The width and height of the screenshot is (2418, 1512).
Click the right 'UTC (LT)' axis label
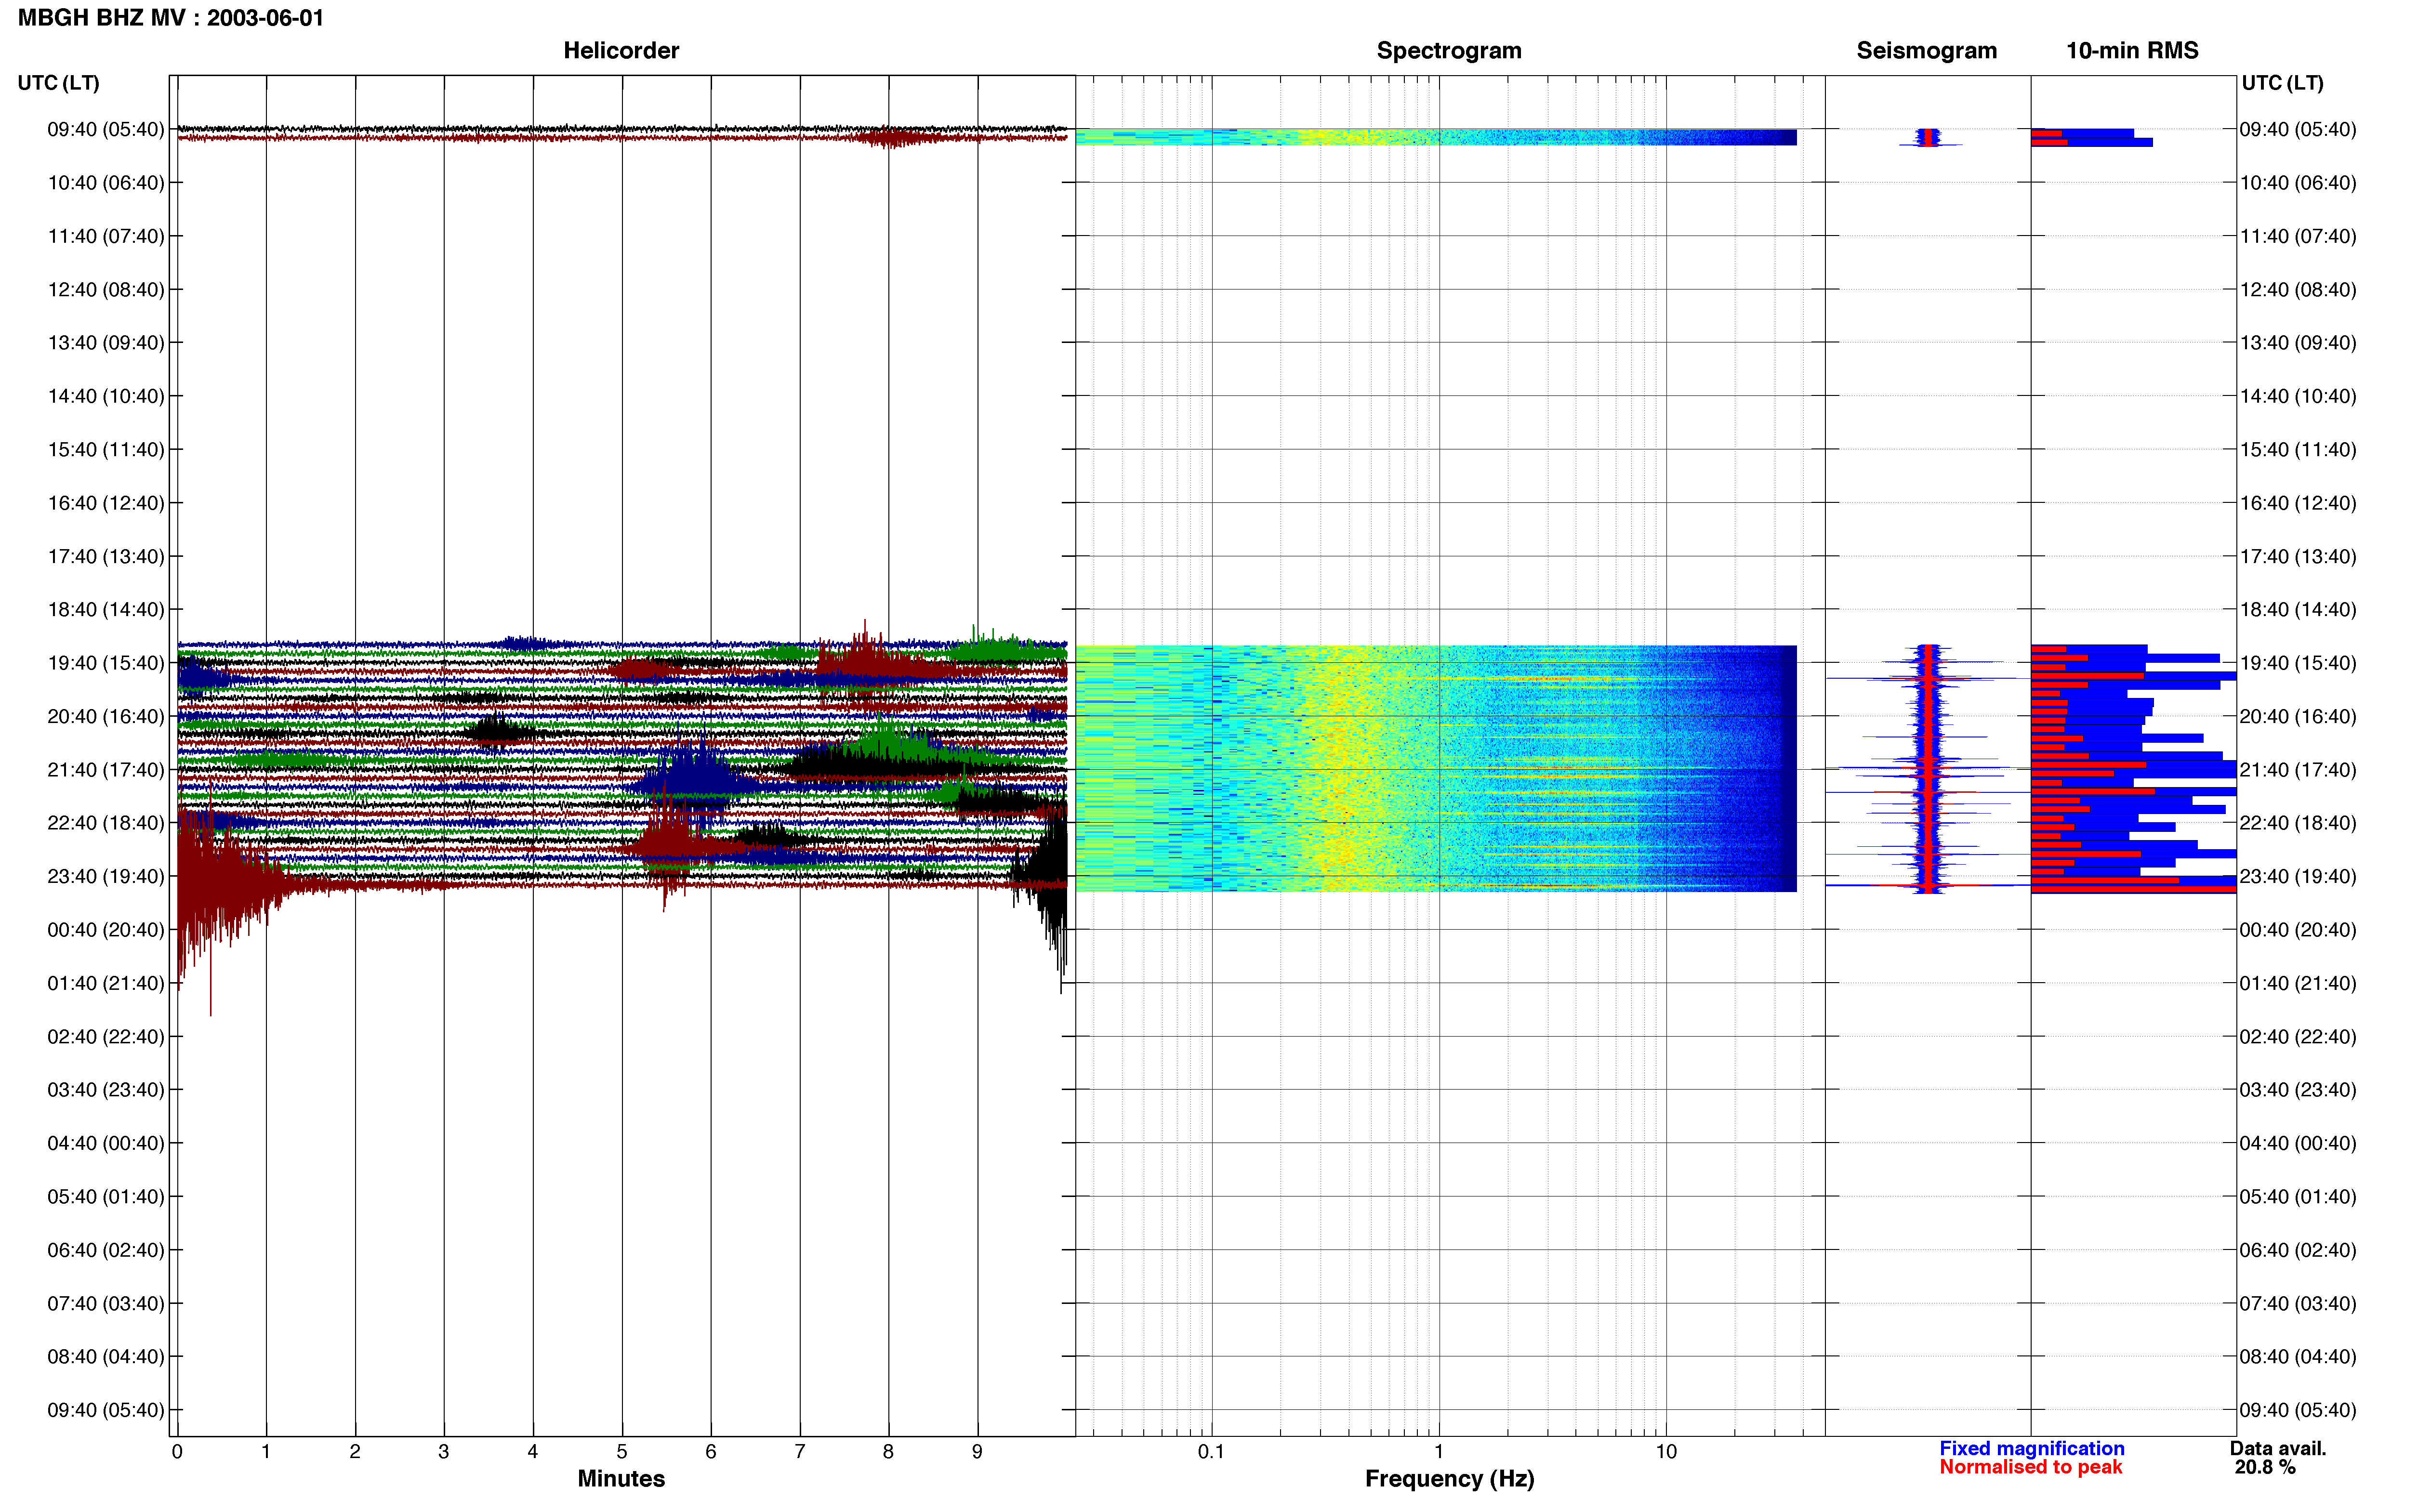[2282, 82]
